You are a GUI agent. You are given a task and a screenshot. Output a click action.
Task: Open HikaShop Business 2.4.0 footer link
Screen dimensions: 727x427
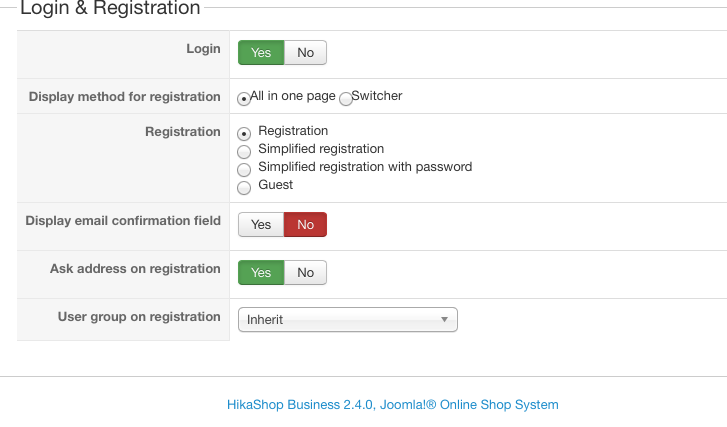coord(393,405)
